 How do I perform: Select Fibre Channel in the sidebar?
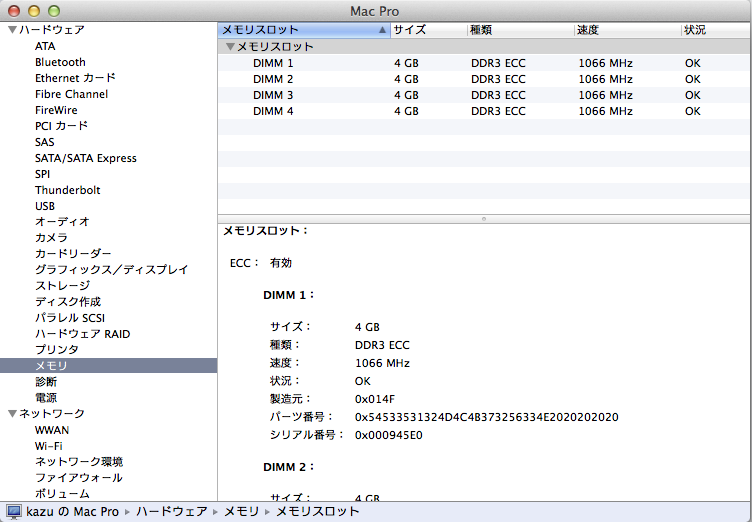tap(71, 94)
